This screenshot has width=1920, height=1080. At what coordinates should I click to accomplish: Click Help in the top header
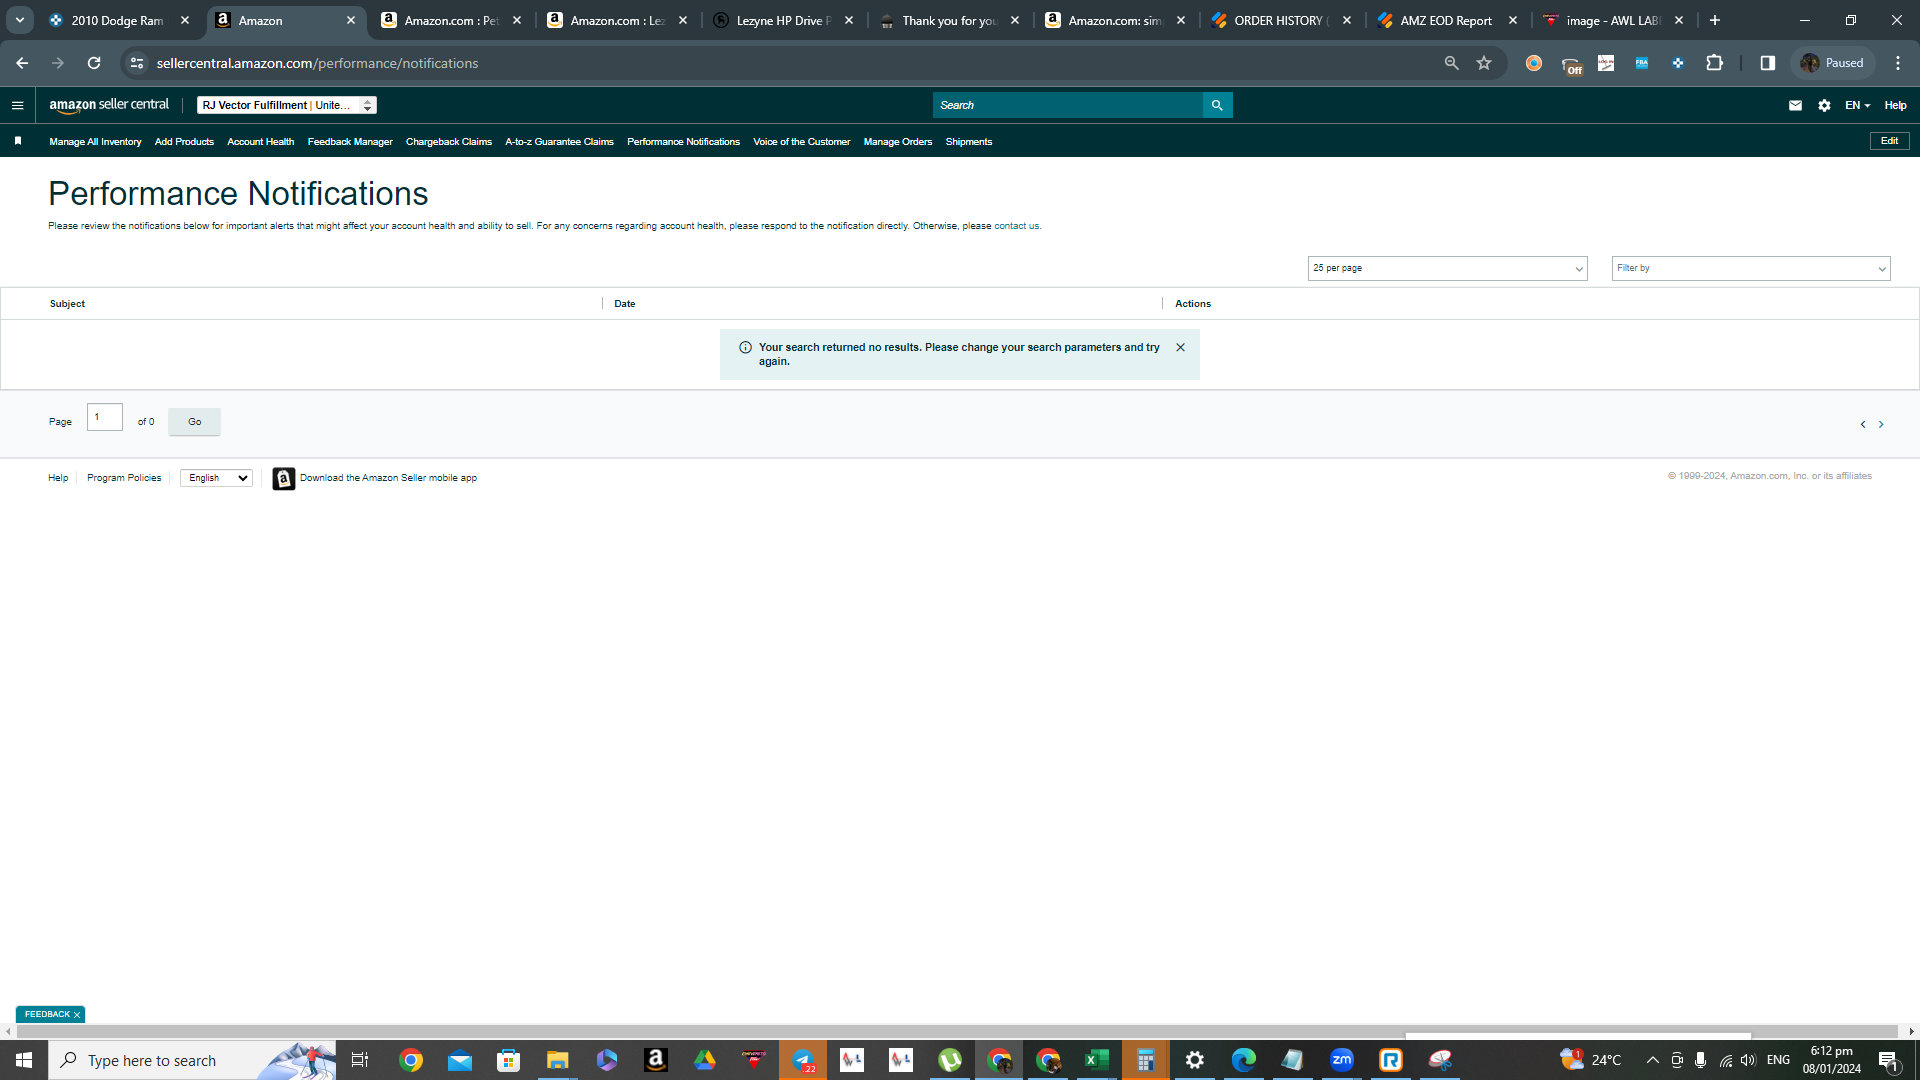point(1895,105)
